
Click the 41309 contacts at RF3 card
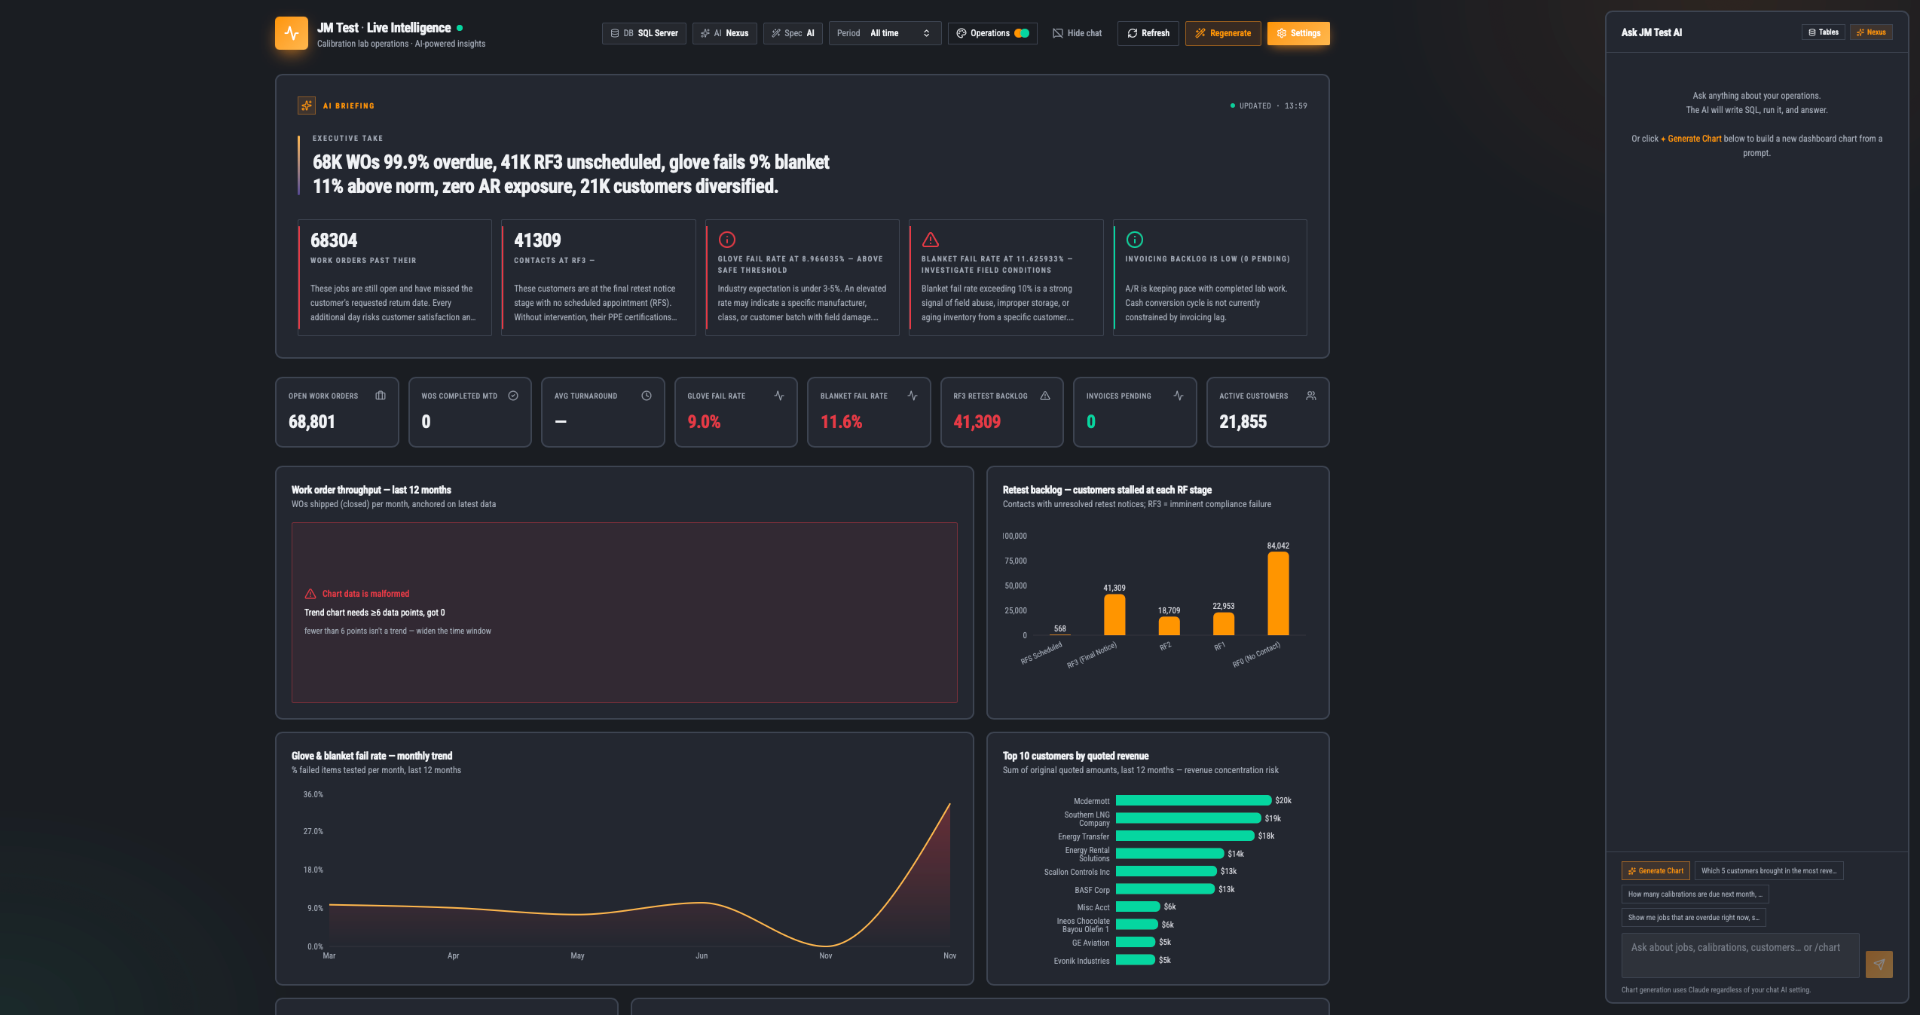coord(598,277)
